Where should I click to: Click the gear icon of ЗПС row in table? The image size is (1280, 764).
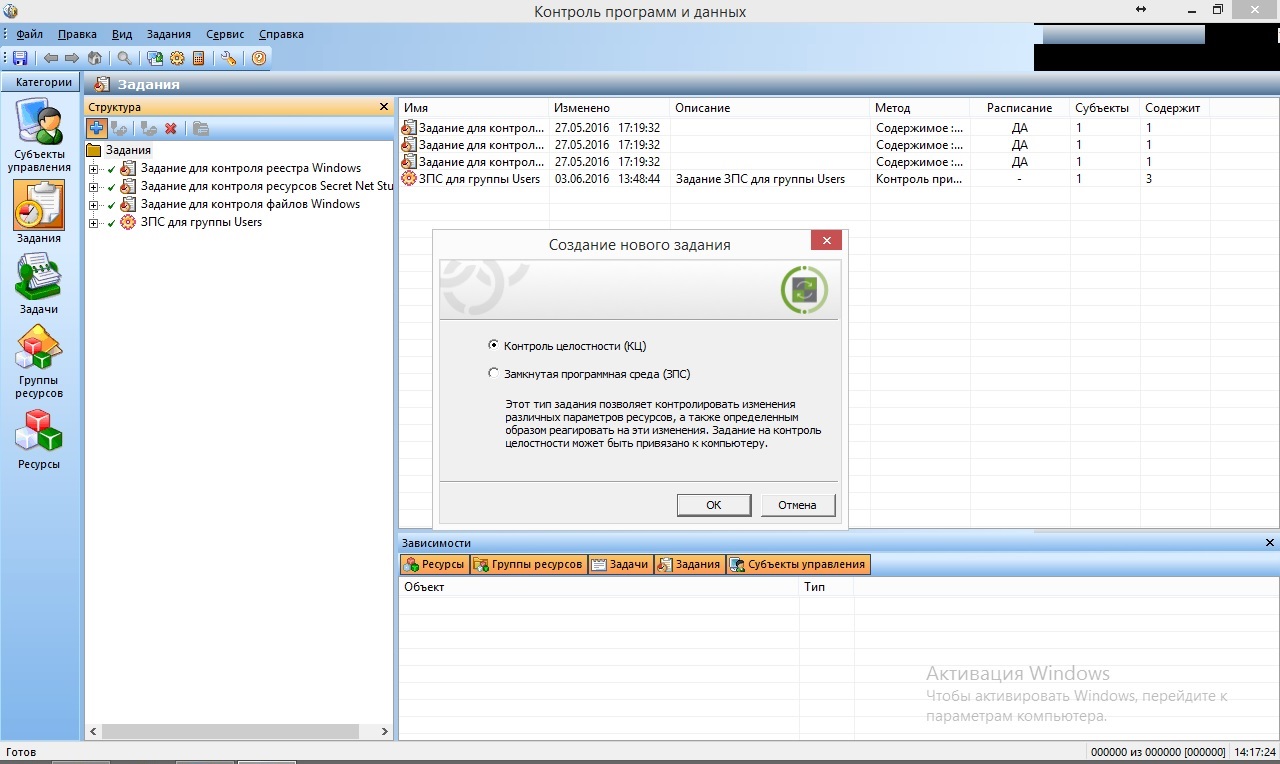click(x=408, y=179)
